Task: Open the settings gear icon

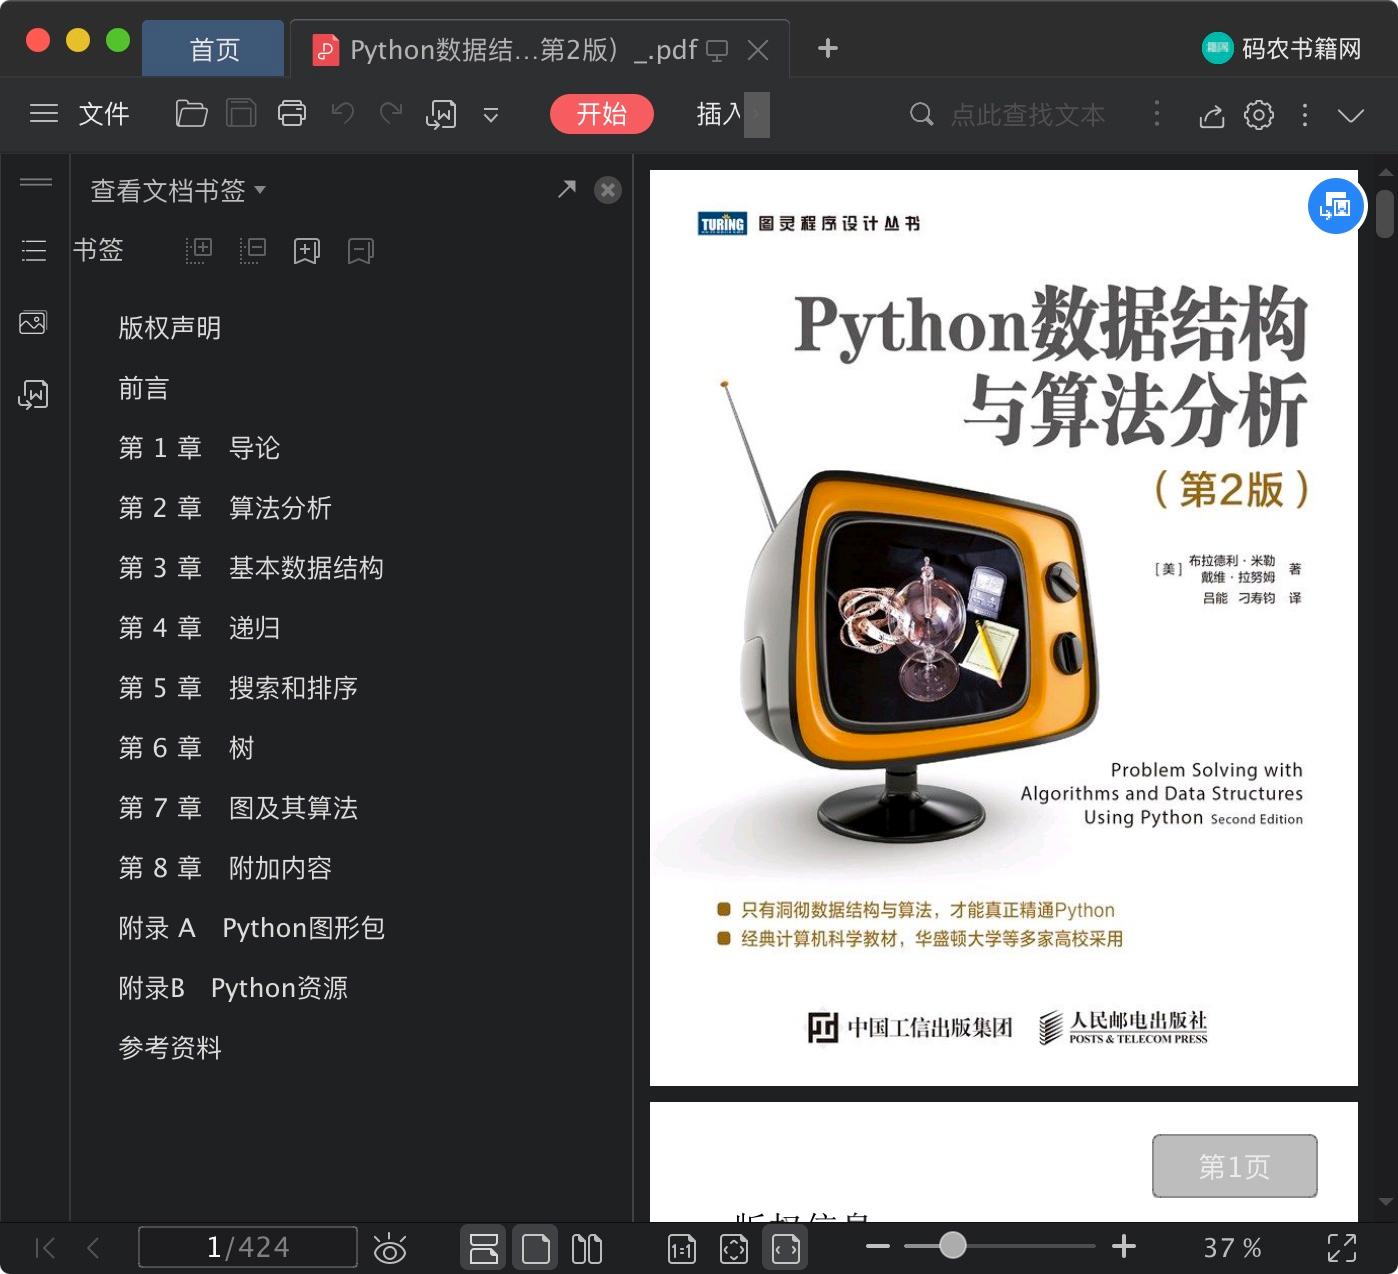Action: [1259, 115]
